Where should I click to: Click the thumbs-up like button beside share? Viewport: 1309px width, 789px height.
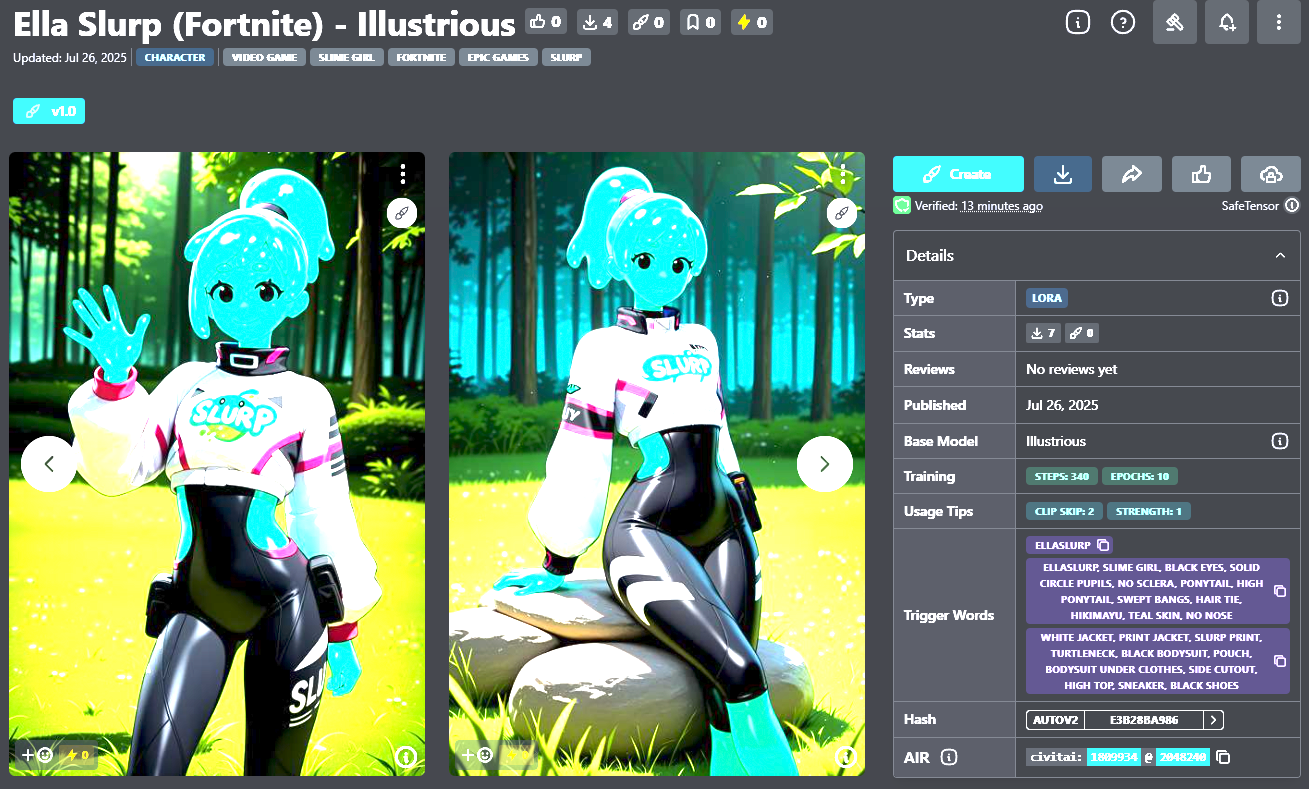pos(1201,174)
